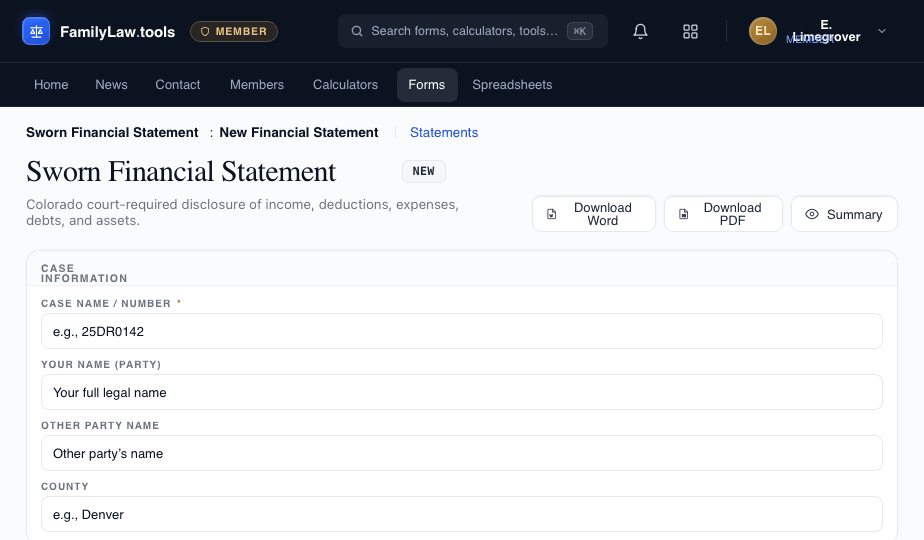Click the FamilyLaw.tools site title
Screen dimensions: 924x540
pyautogui.click(x=117, y=32)
